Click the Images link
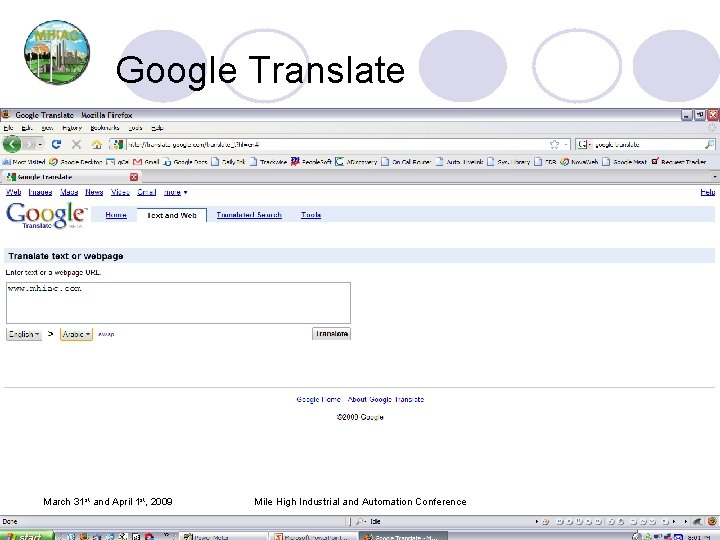 (40, 192)
